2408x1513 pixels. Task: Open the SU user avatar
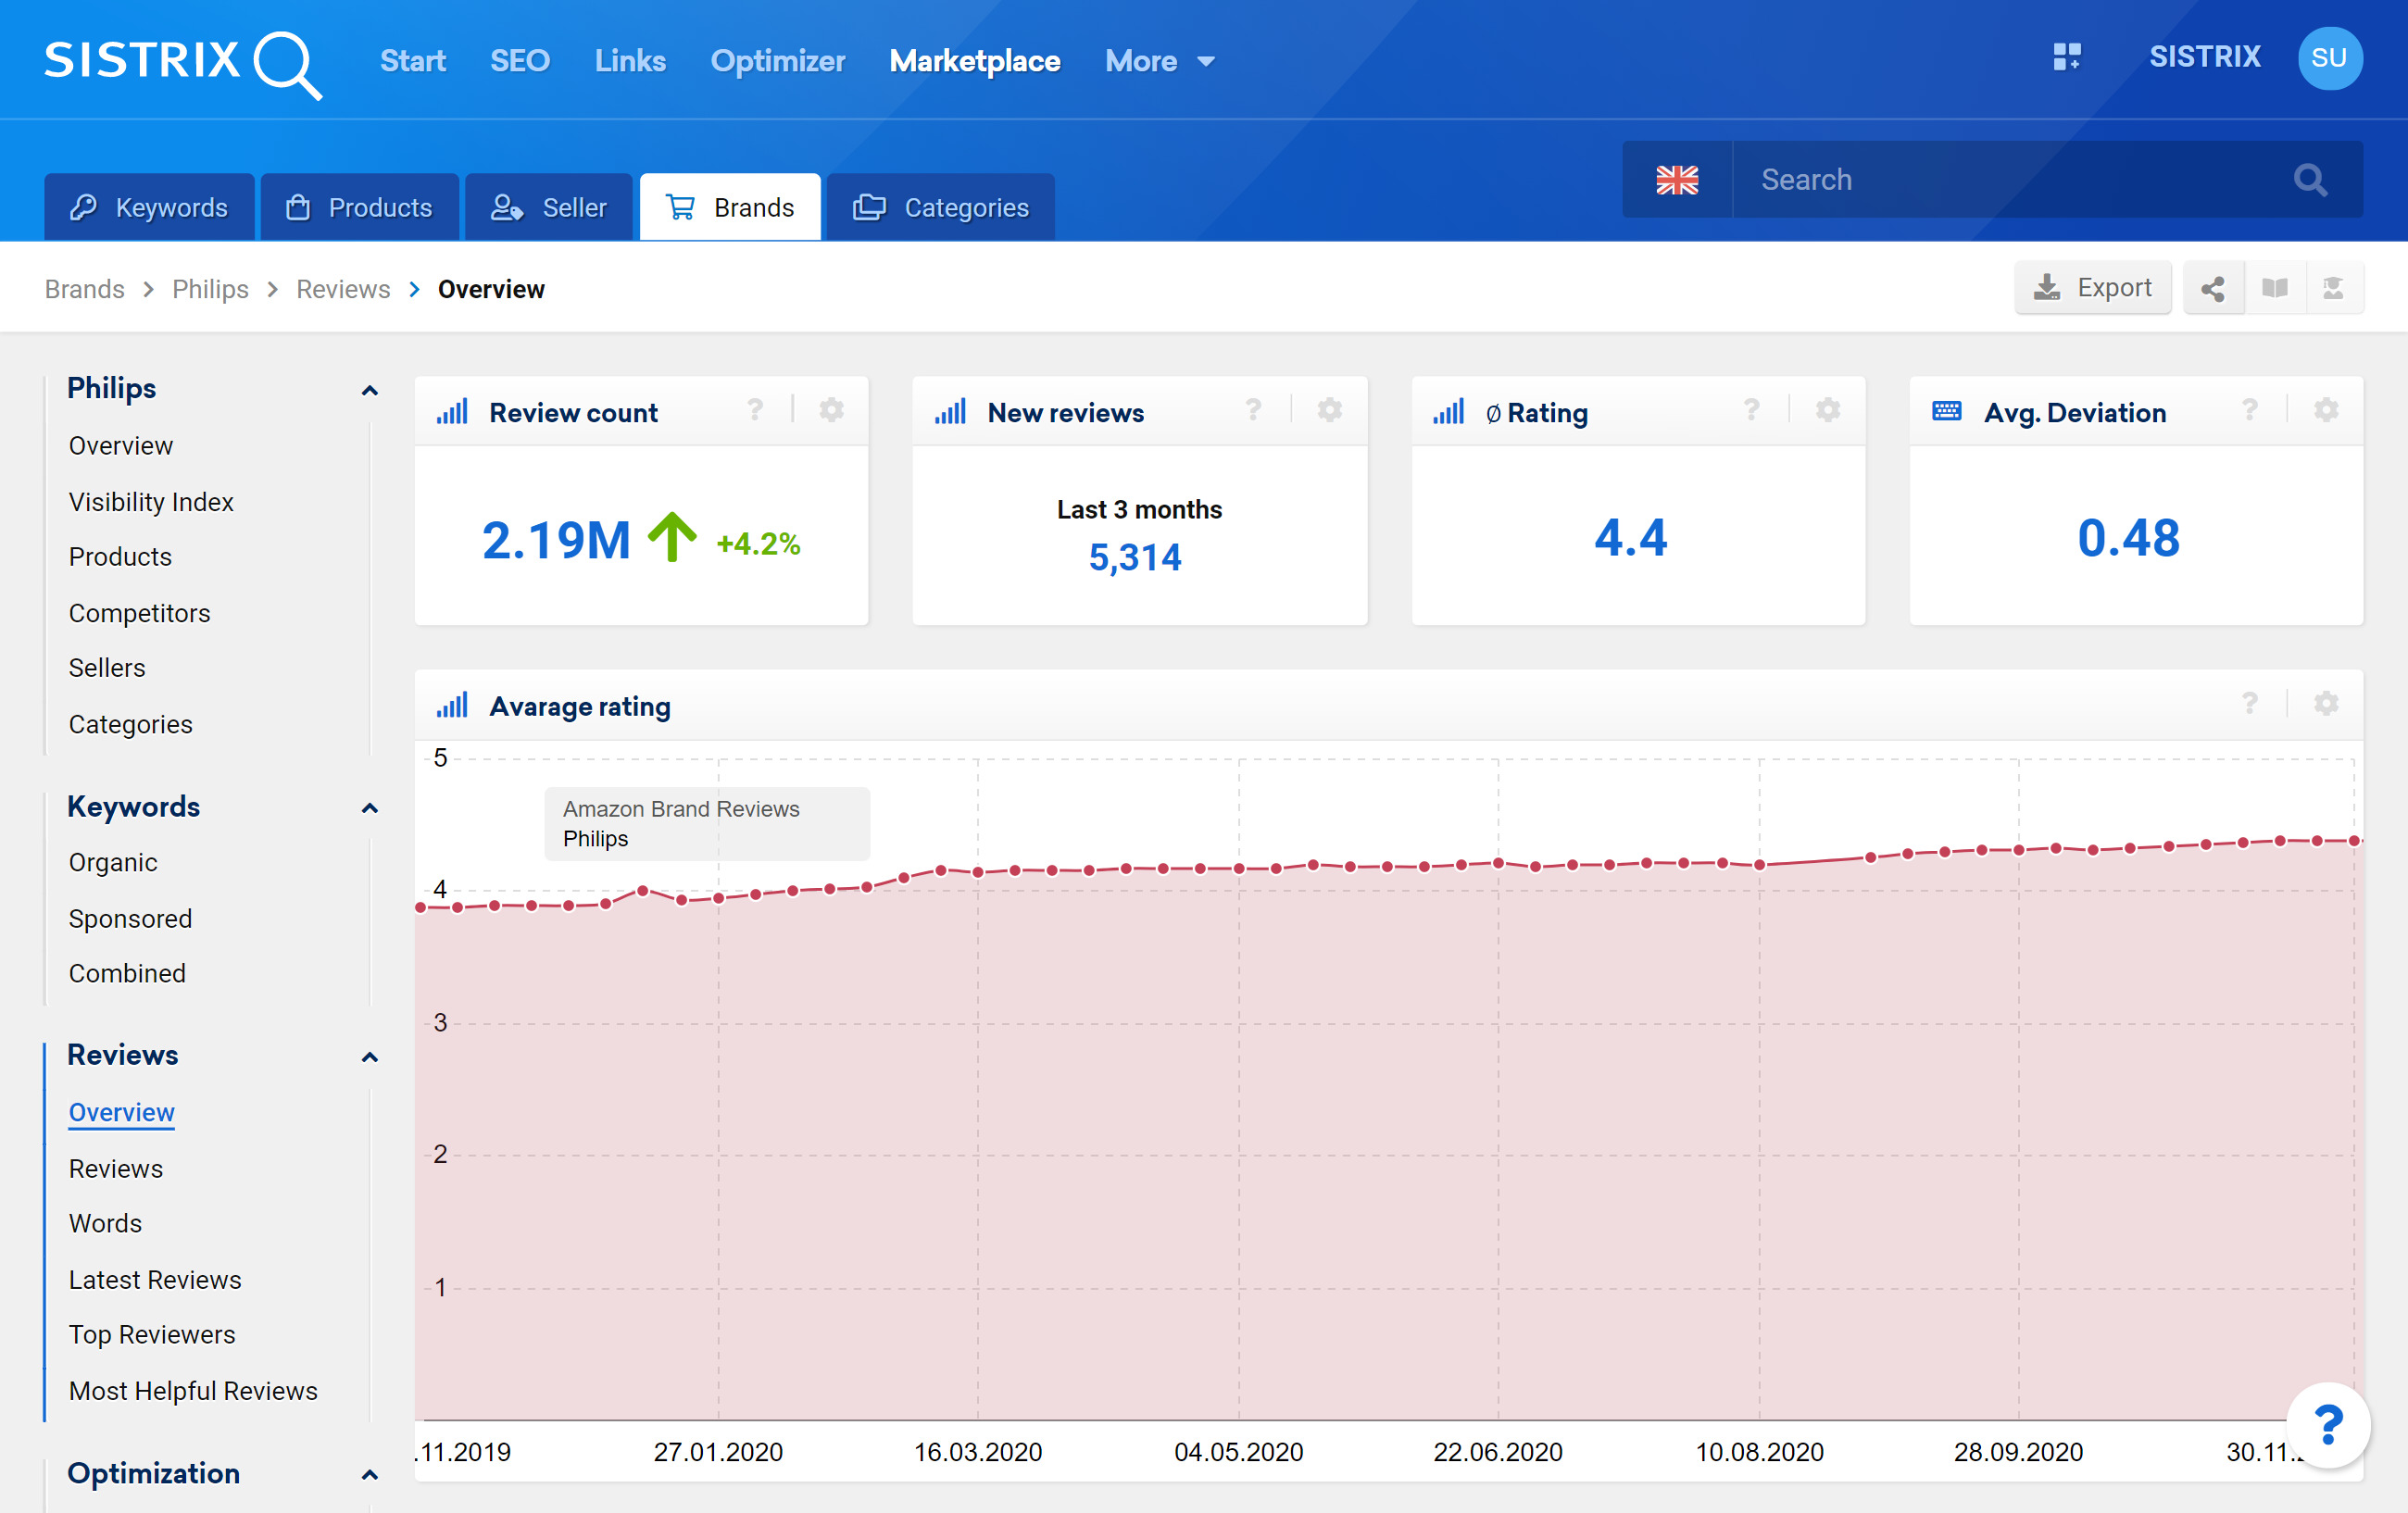(2329, 58)
